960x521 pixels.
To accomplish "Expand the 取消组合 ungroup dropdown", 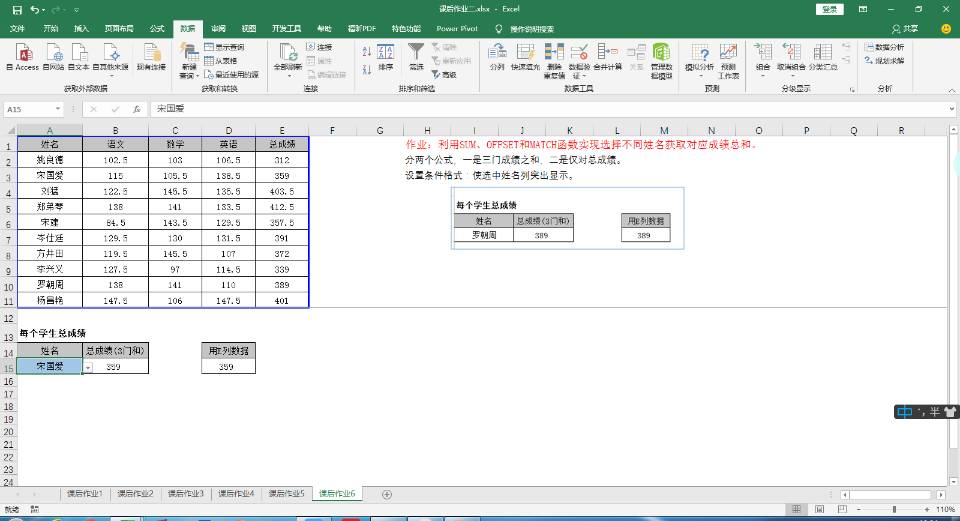I will pyautogui.click(x=791, y=59).
